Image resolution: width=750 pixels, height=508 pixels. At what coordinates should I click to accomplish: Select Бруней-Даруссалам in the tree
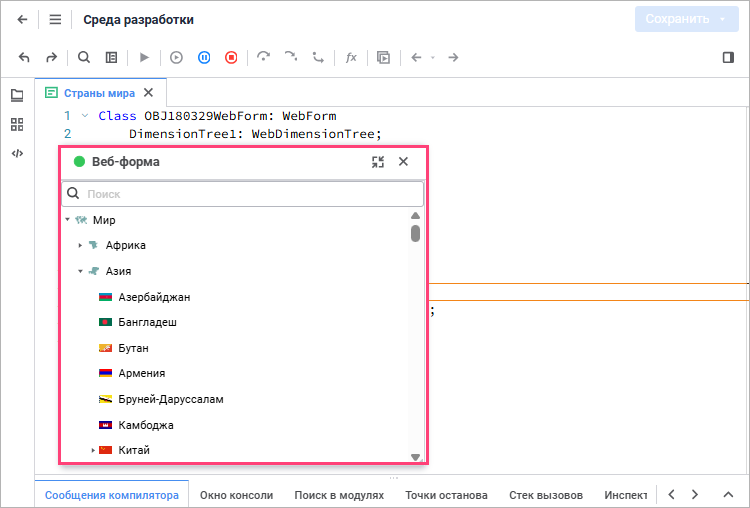tap(171, 399)
